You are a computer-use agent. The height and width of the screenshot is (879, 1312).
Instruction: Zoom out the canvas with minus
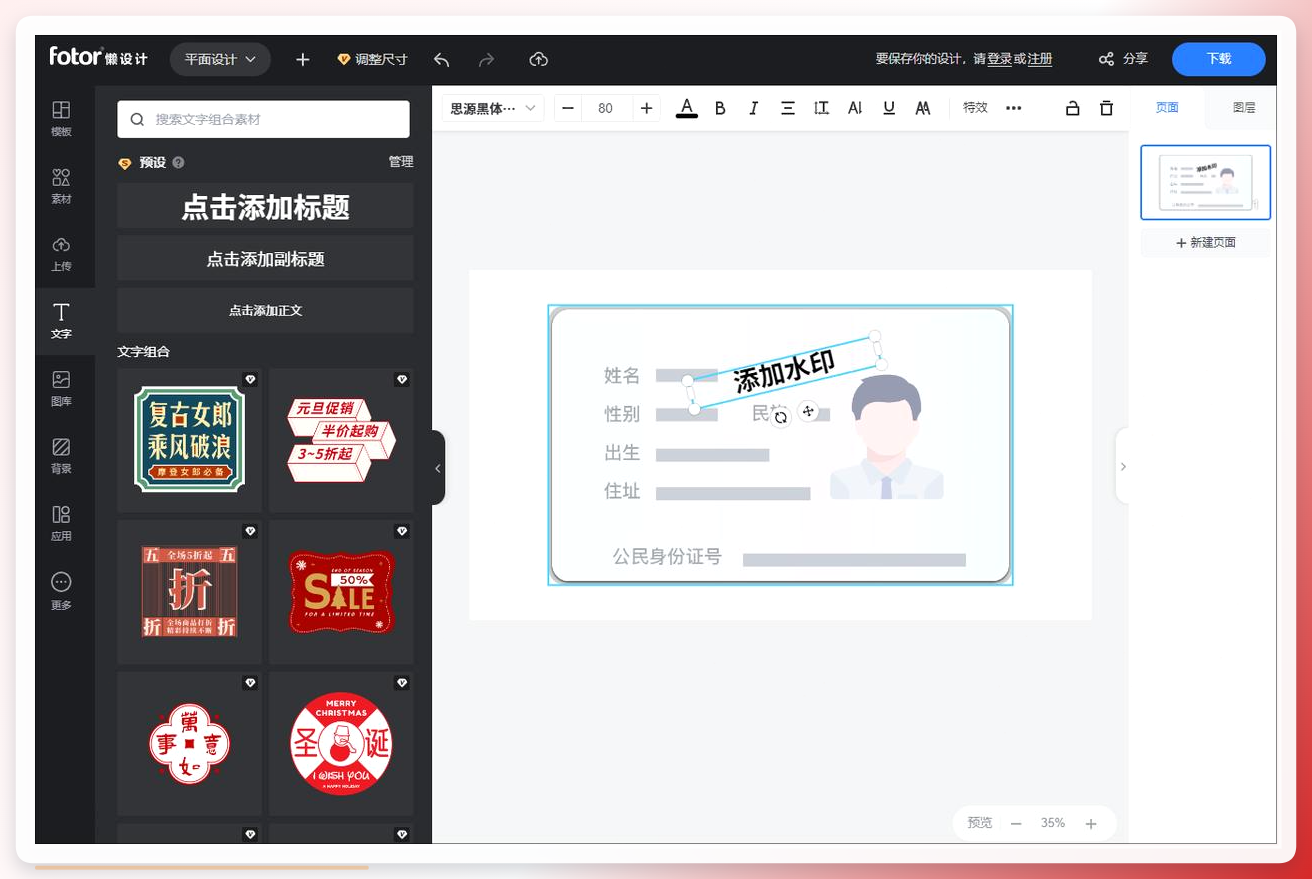1016,824
